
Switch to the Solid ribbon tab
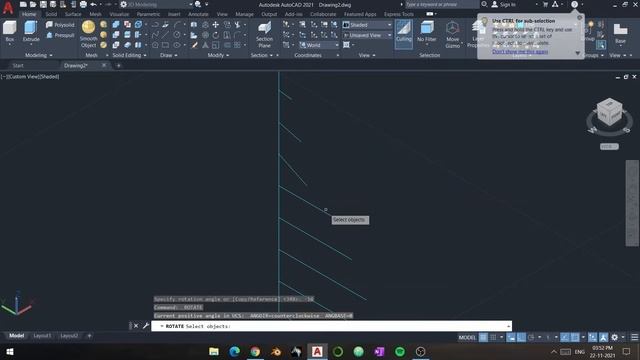pyautogui.click(x=51, y=14)
